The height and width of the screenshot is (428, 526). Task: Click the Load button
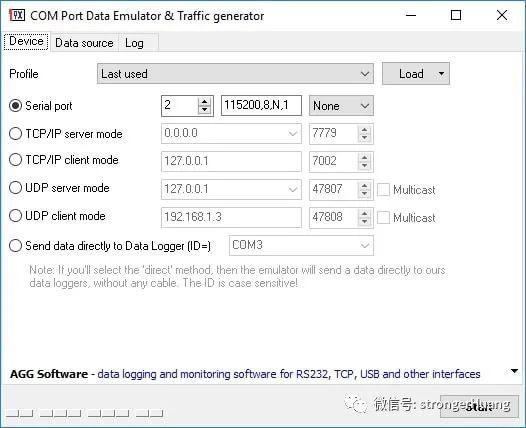[x=411, y=73]
